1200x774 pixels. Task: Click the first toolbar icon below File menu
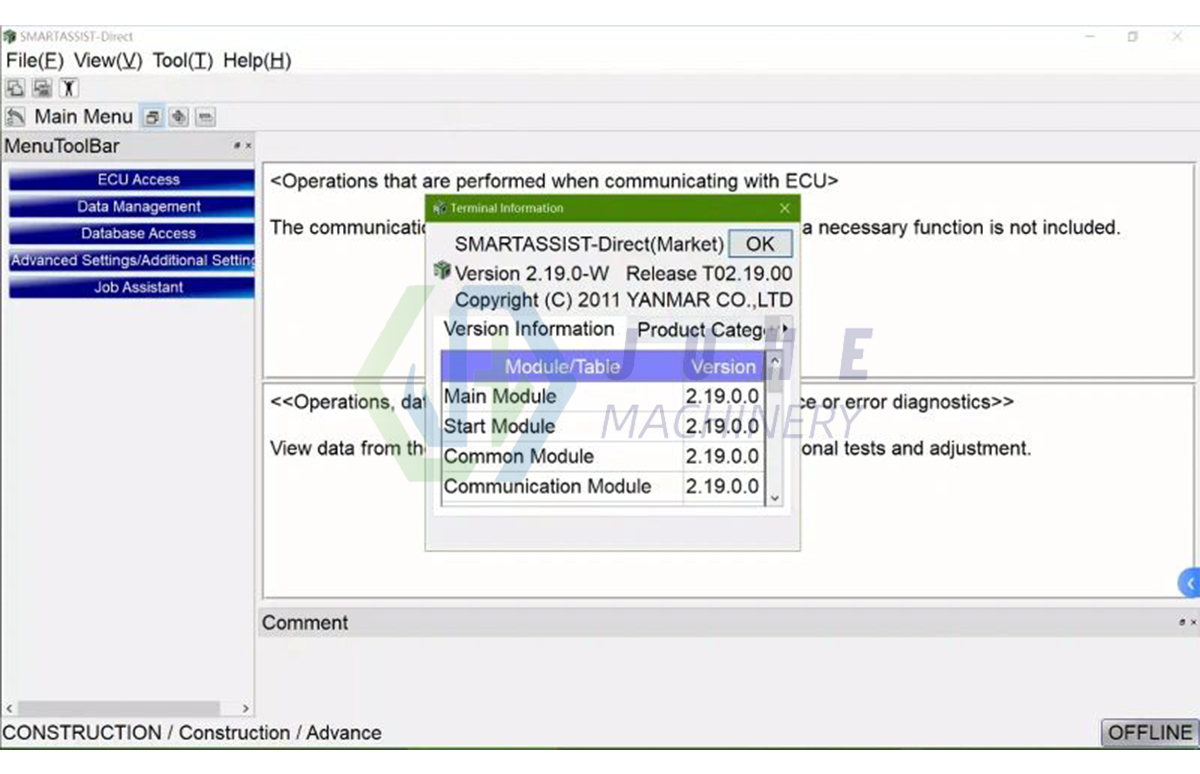(x=15, y=88)
